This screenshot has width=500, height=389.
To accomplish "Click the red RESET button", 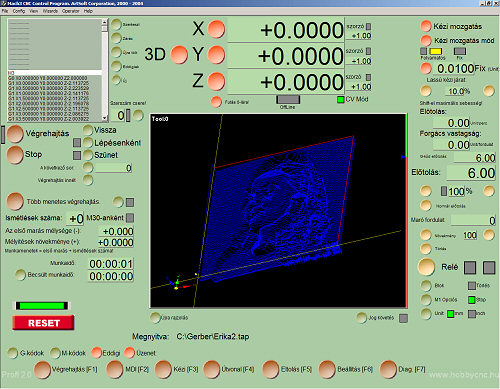I will click(43, 323).
